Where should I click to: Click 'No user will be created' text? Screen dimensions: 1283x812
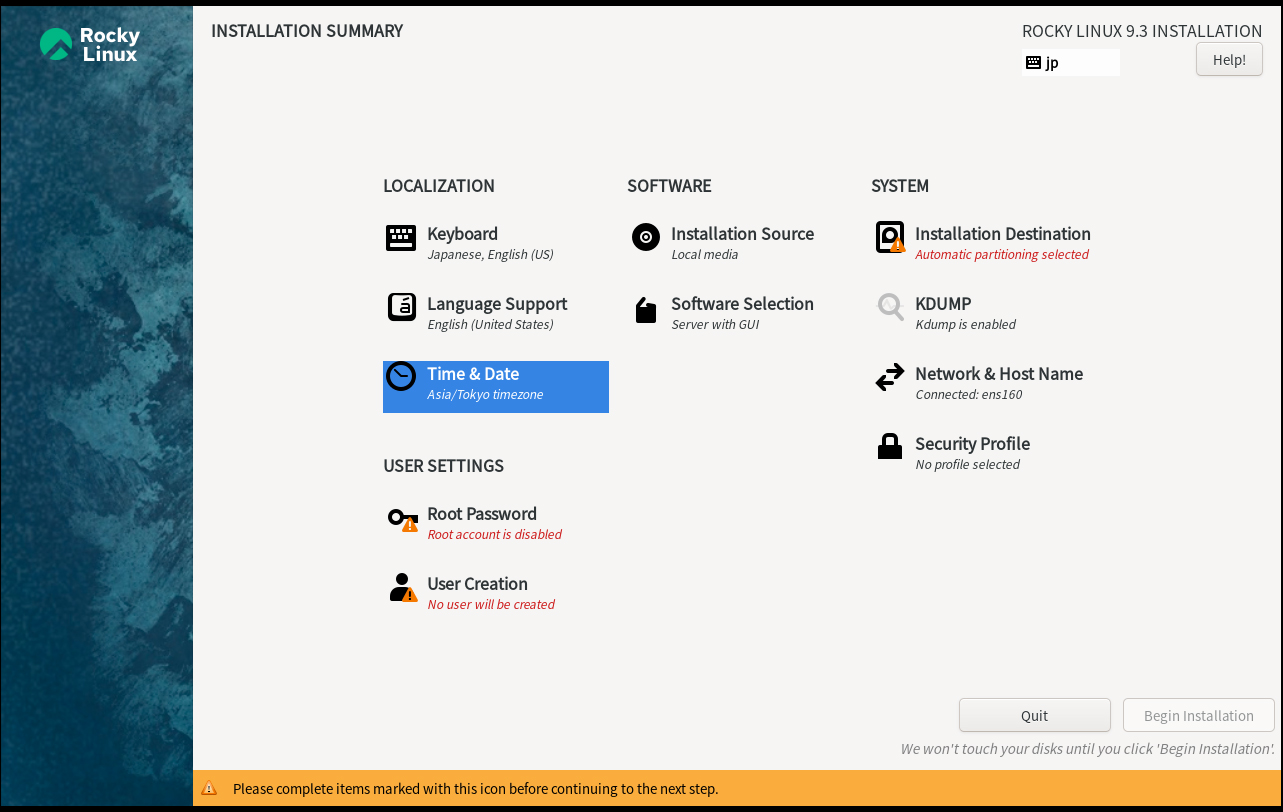pos(491,605)
